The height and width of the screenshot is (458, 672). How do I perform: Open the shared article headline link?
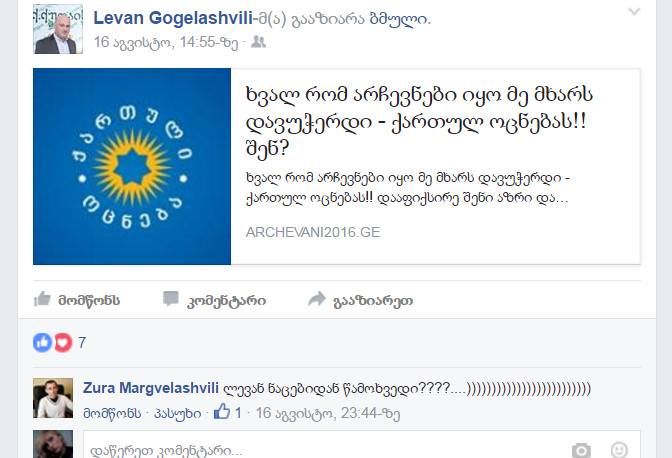419,122
